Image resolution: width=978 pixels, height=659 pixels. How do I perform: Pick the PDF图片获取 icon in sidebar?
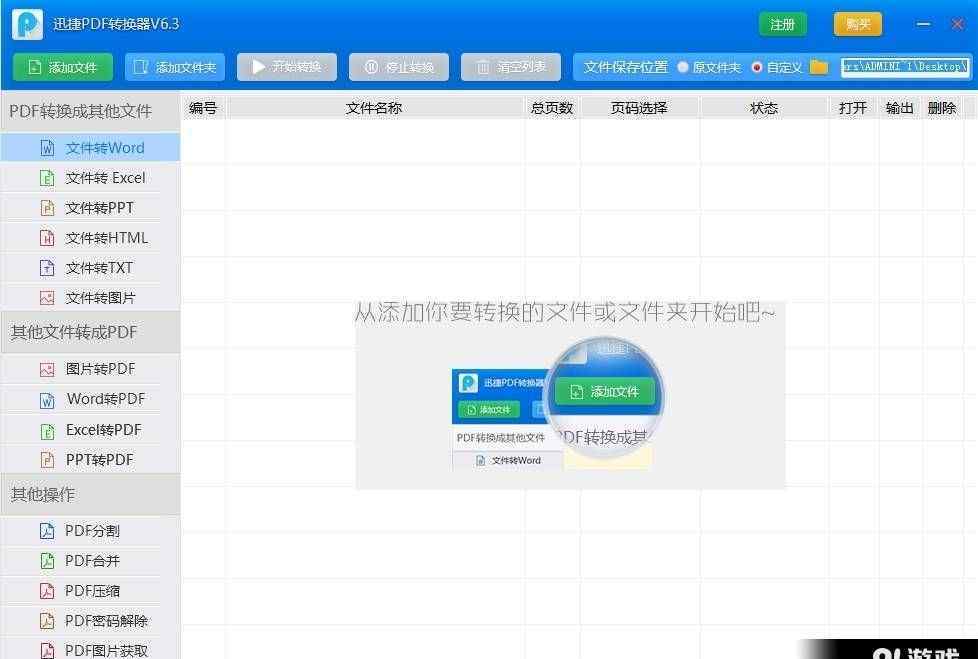[x=47, y=651]
